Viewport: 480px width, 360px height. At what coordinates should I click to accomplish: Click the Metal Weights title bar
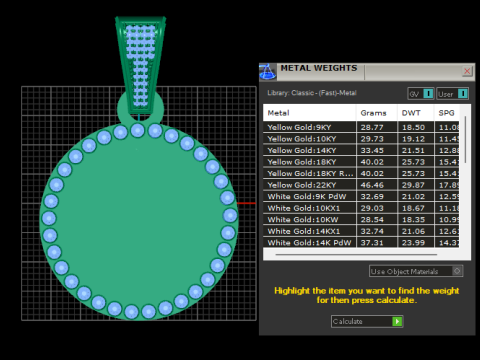tap(367, 71)
